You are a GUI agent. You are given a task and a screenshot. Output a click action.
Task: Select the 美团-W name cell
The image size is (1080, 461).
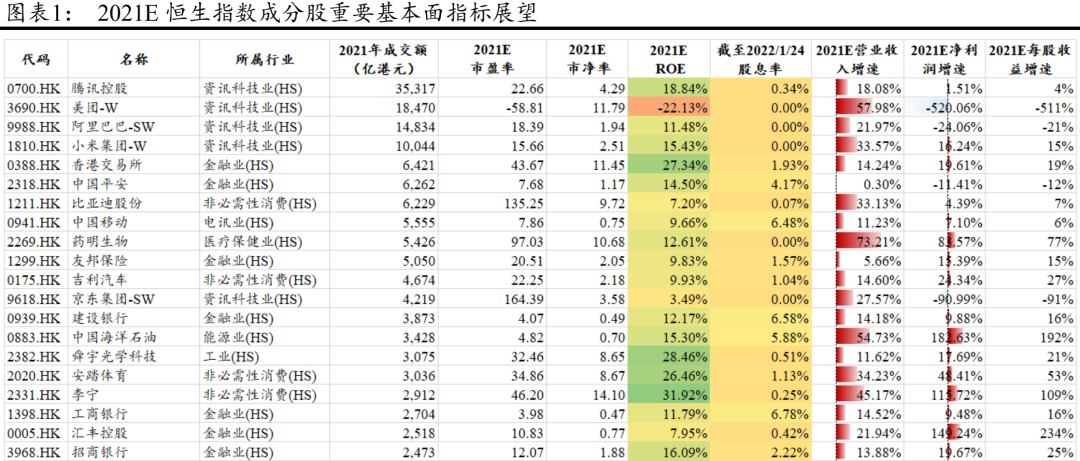pos(96,107)
